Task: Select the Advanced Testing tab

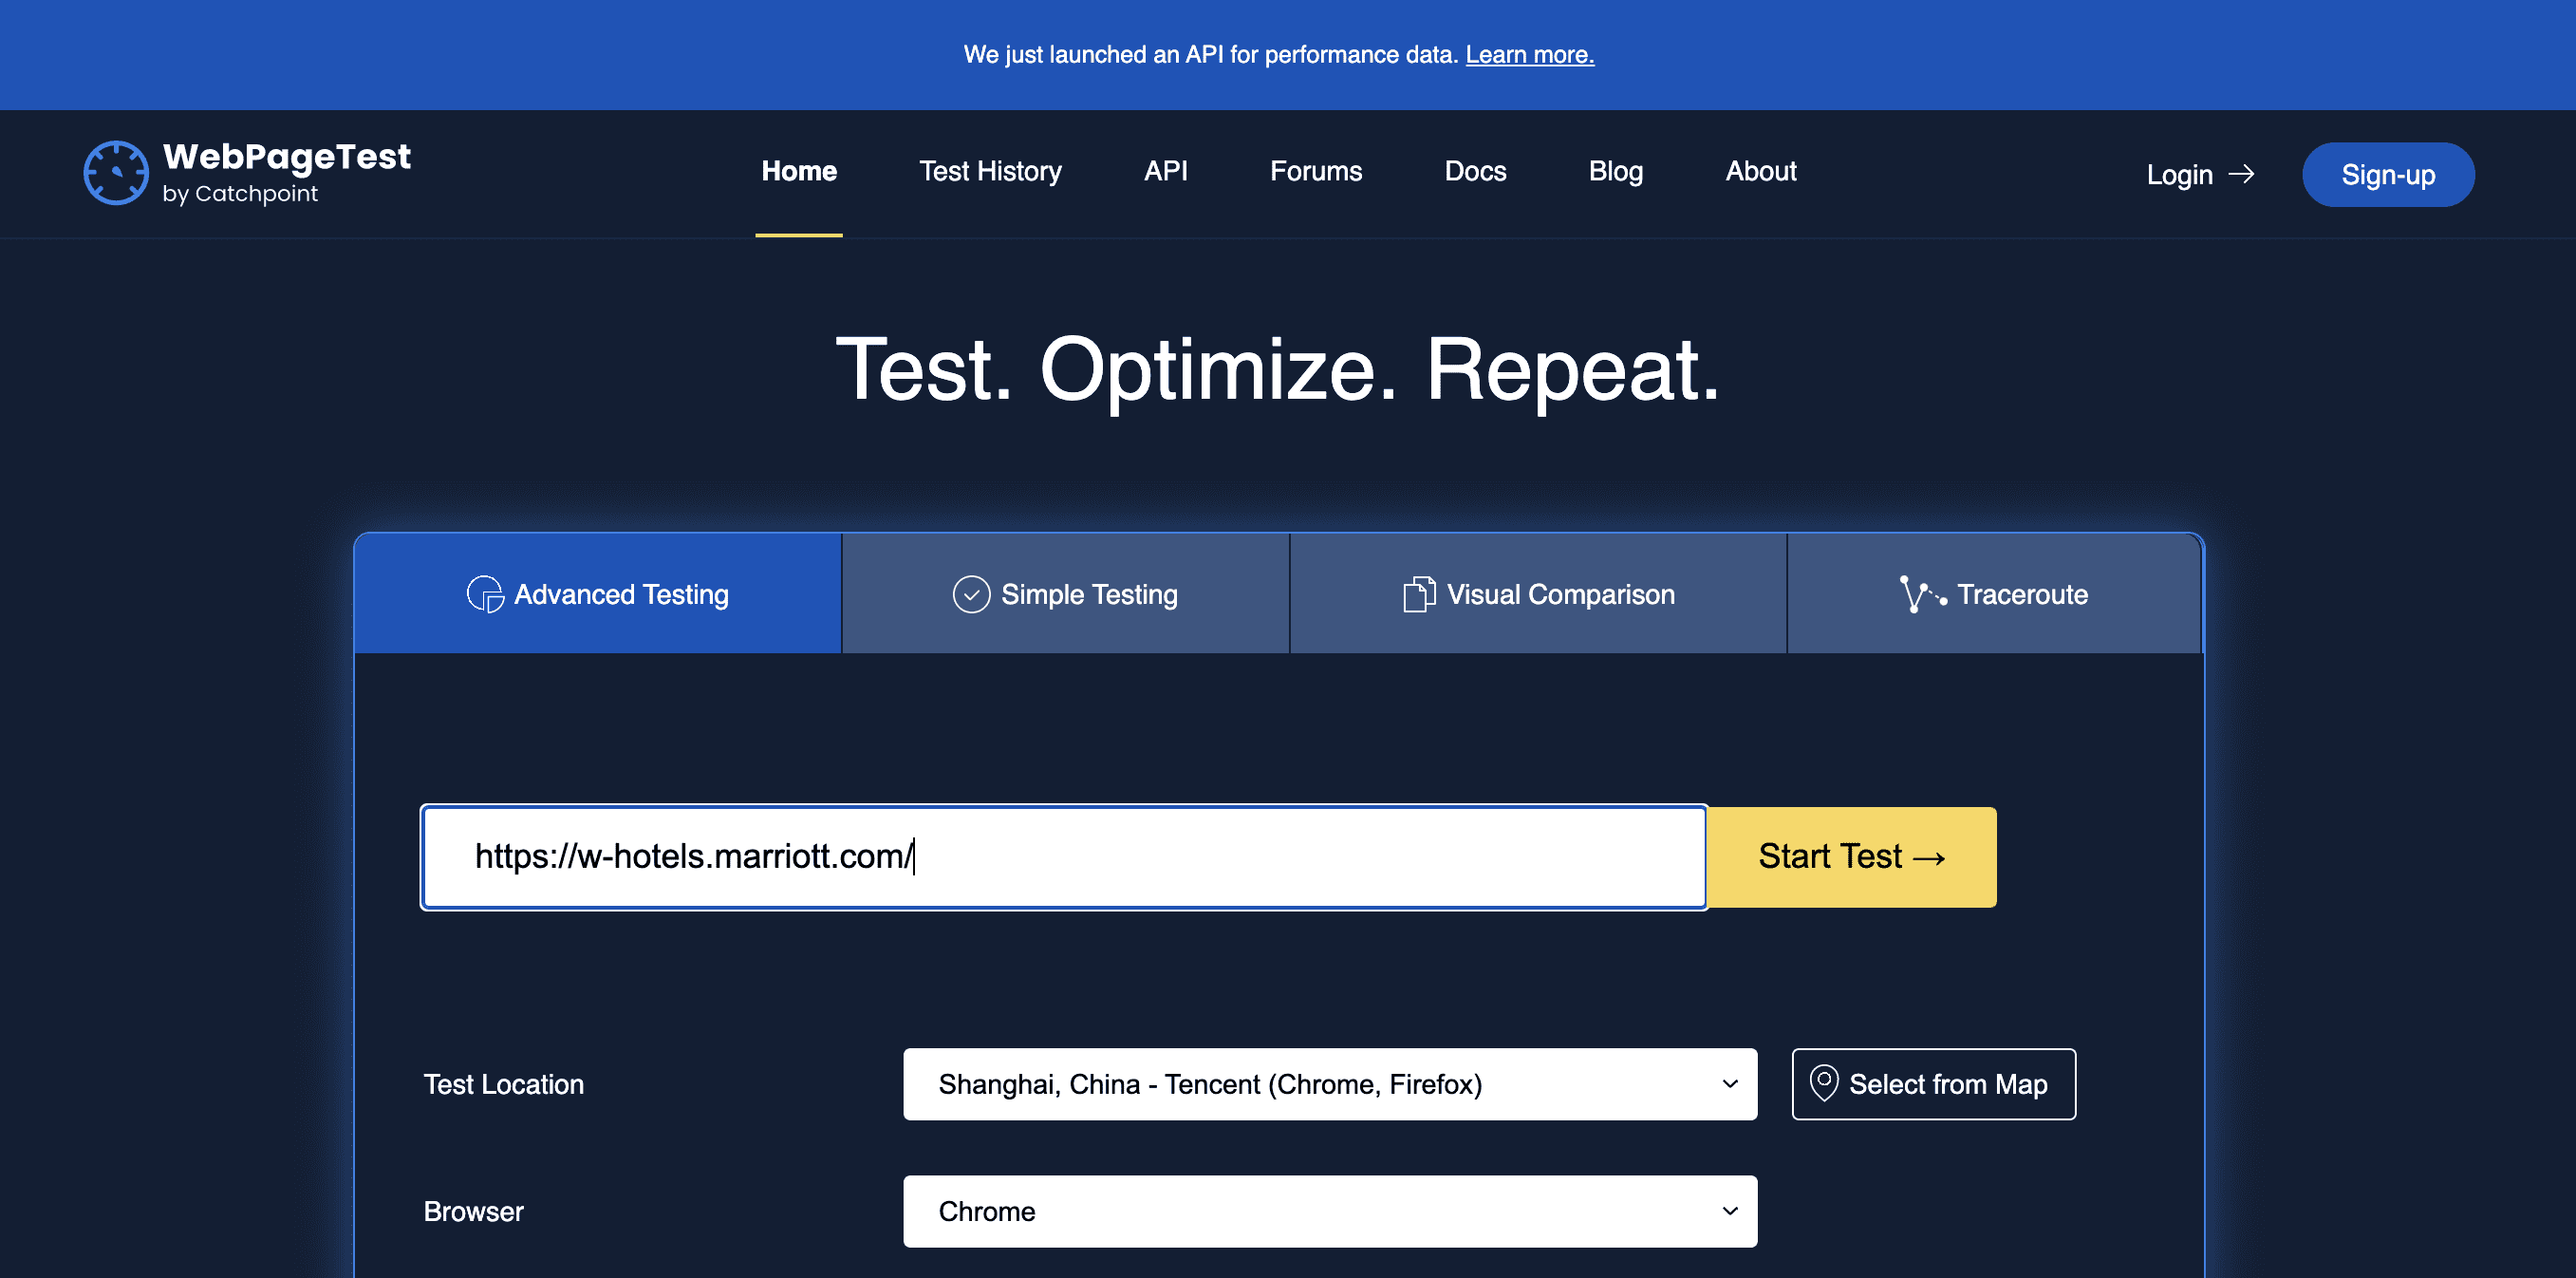Action: (598, 594)
